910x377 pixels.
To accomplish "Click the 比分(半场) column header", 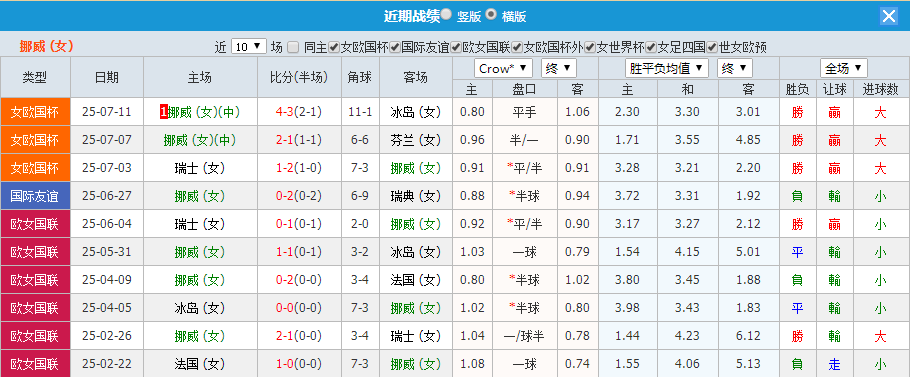I will (299, 77).
